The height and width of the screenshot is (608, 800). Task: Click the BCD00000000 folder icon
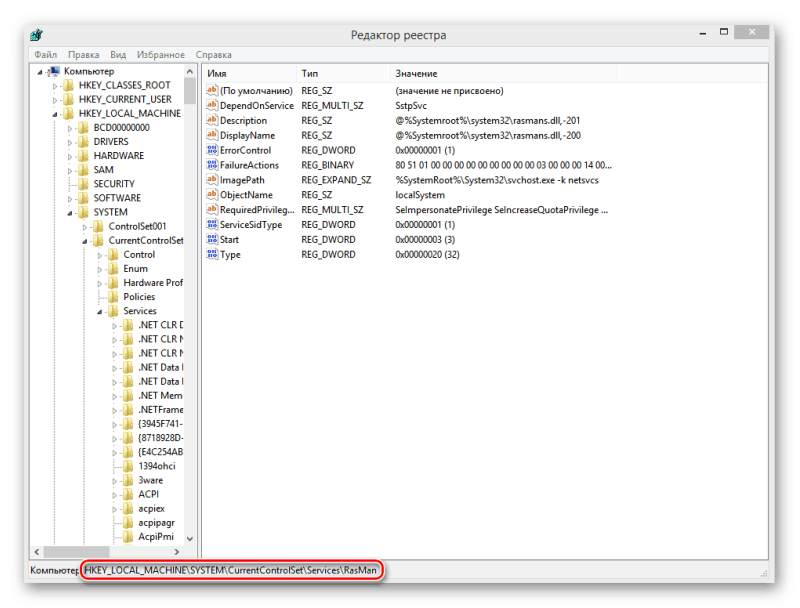click(83, 128)
